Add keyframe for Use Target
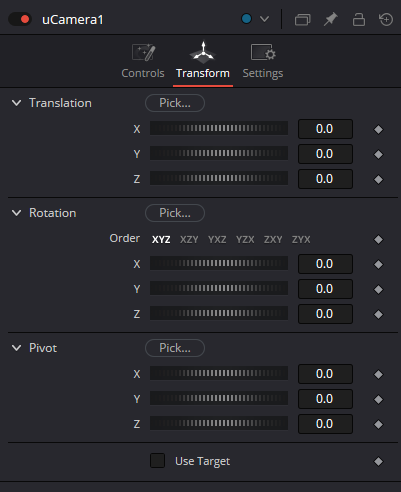Screen dimensions: 401x492 coord(378,462)
